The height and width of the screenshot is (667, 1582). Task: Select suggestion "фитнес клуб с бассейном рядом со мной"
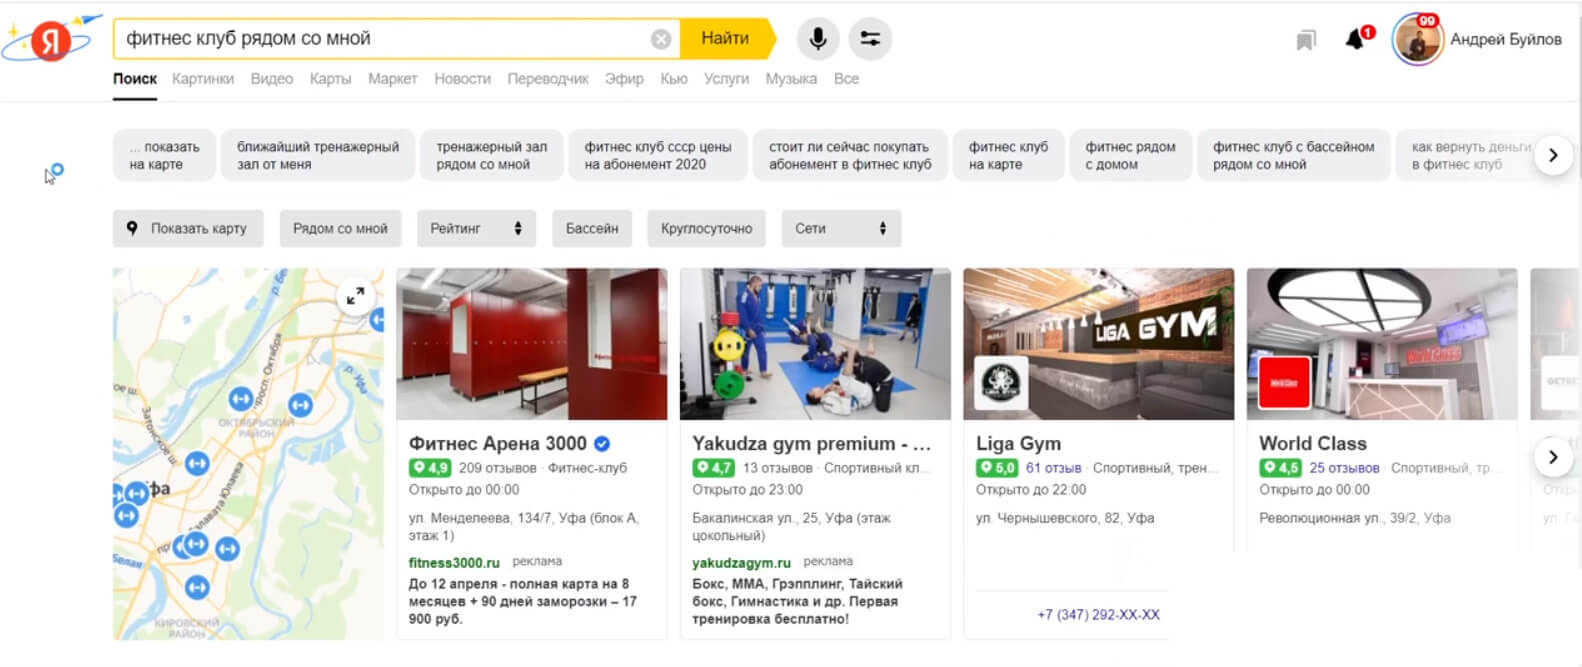(1294, 155)
